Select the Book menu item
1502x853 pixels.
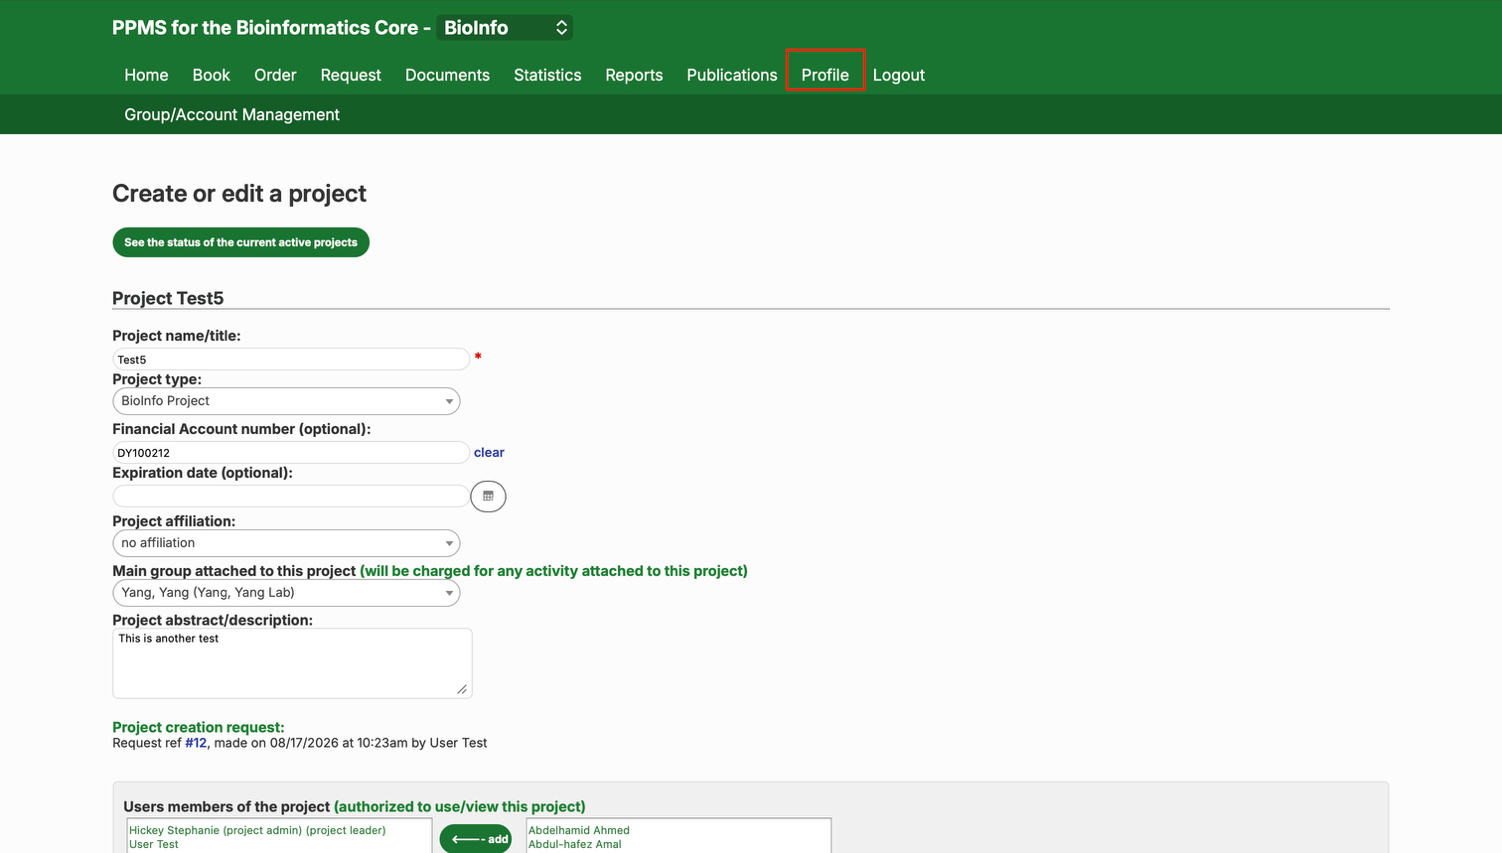[x=211, y=75]
